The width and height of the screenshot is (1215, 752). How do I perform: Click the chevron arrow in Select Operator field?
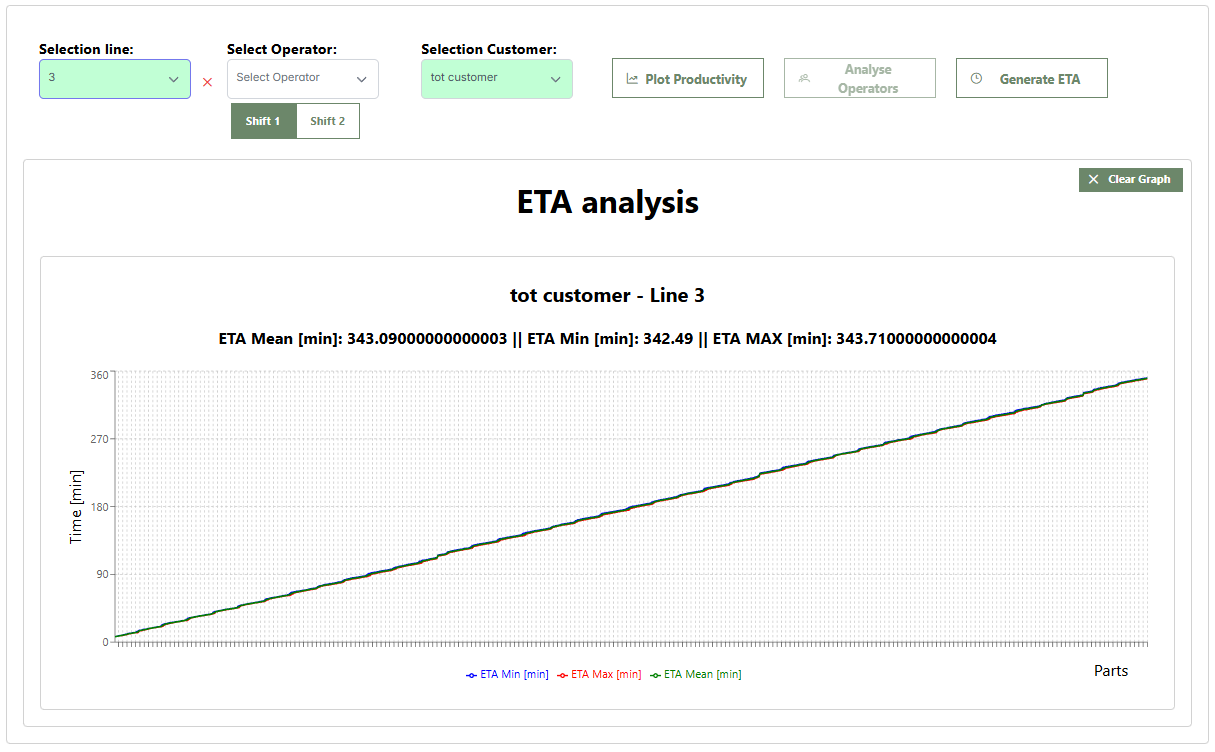click(361, 79)
